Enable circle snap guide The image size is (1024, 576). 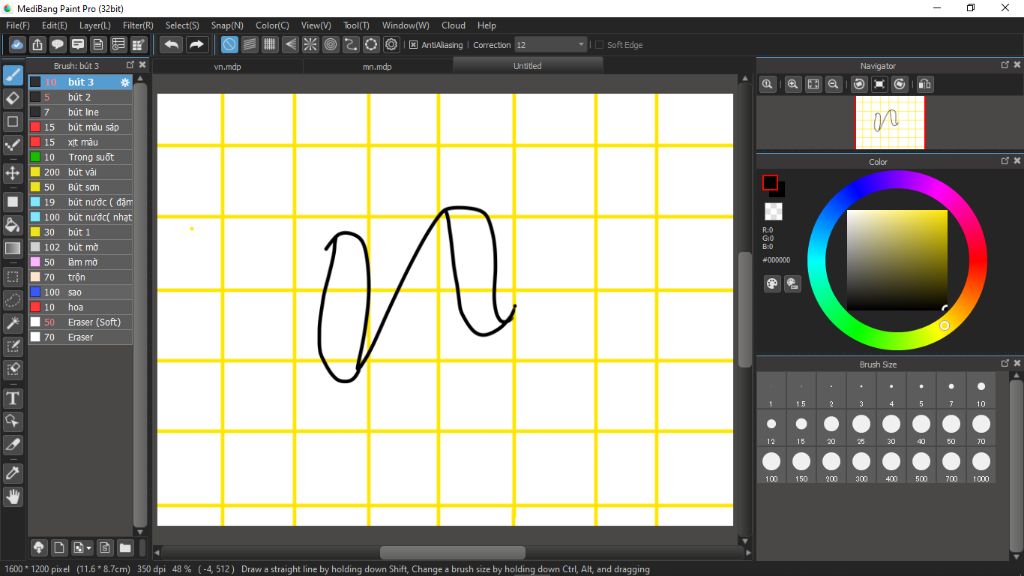pos(330,44)
